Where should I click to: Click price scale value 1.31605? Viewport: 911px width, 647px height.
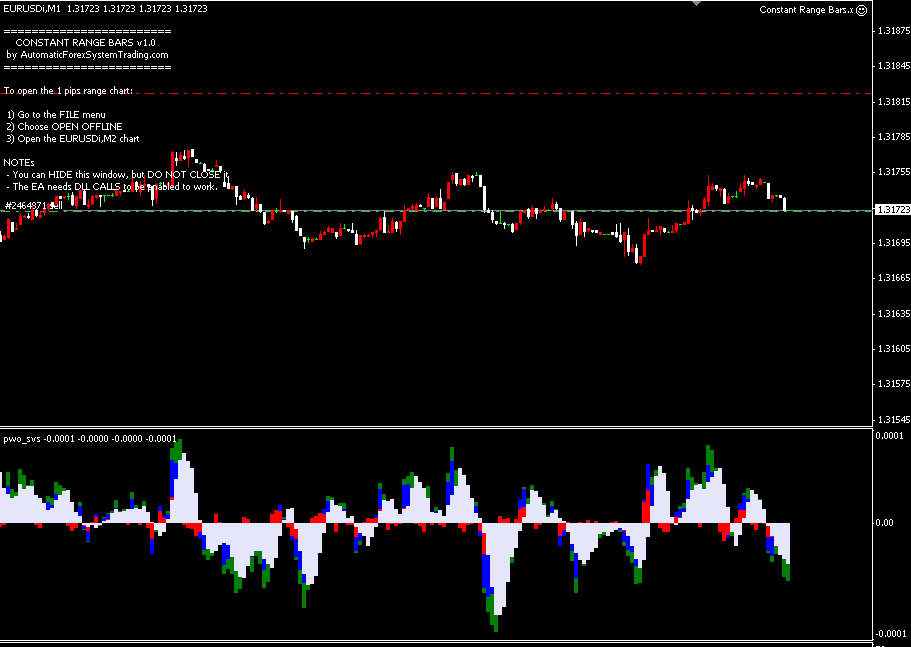click(894, 348)
